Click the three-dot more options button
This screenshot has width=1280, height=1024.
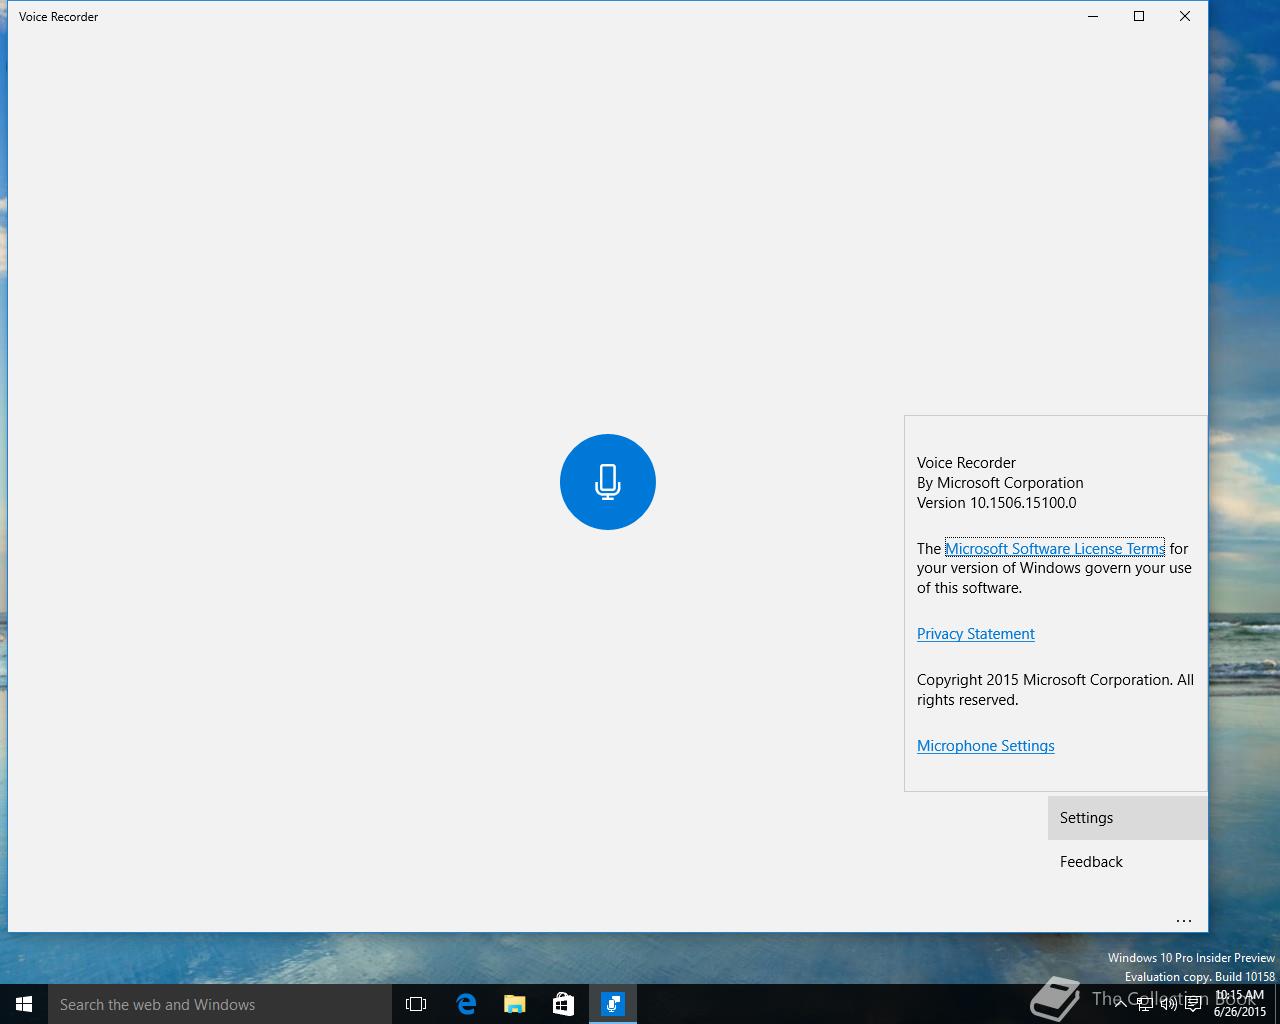tap(1184, 920)
